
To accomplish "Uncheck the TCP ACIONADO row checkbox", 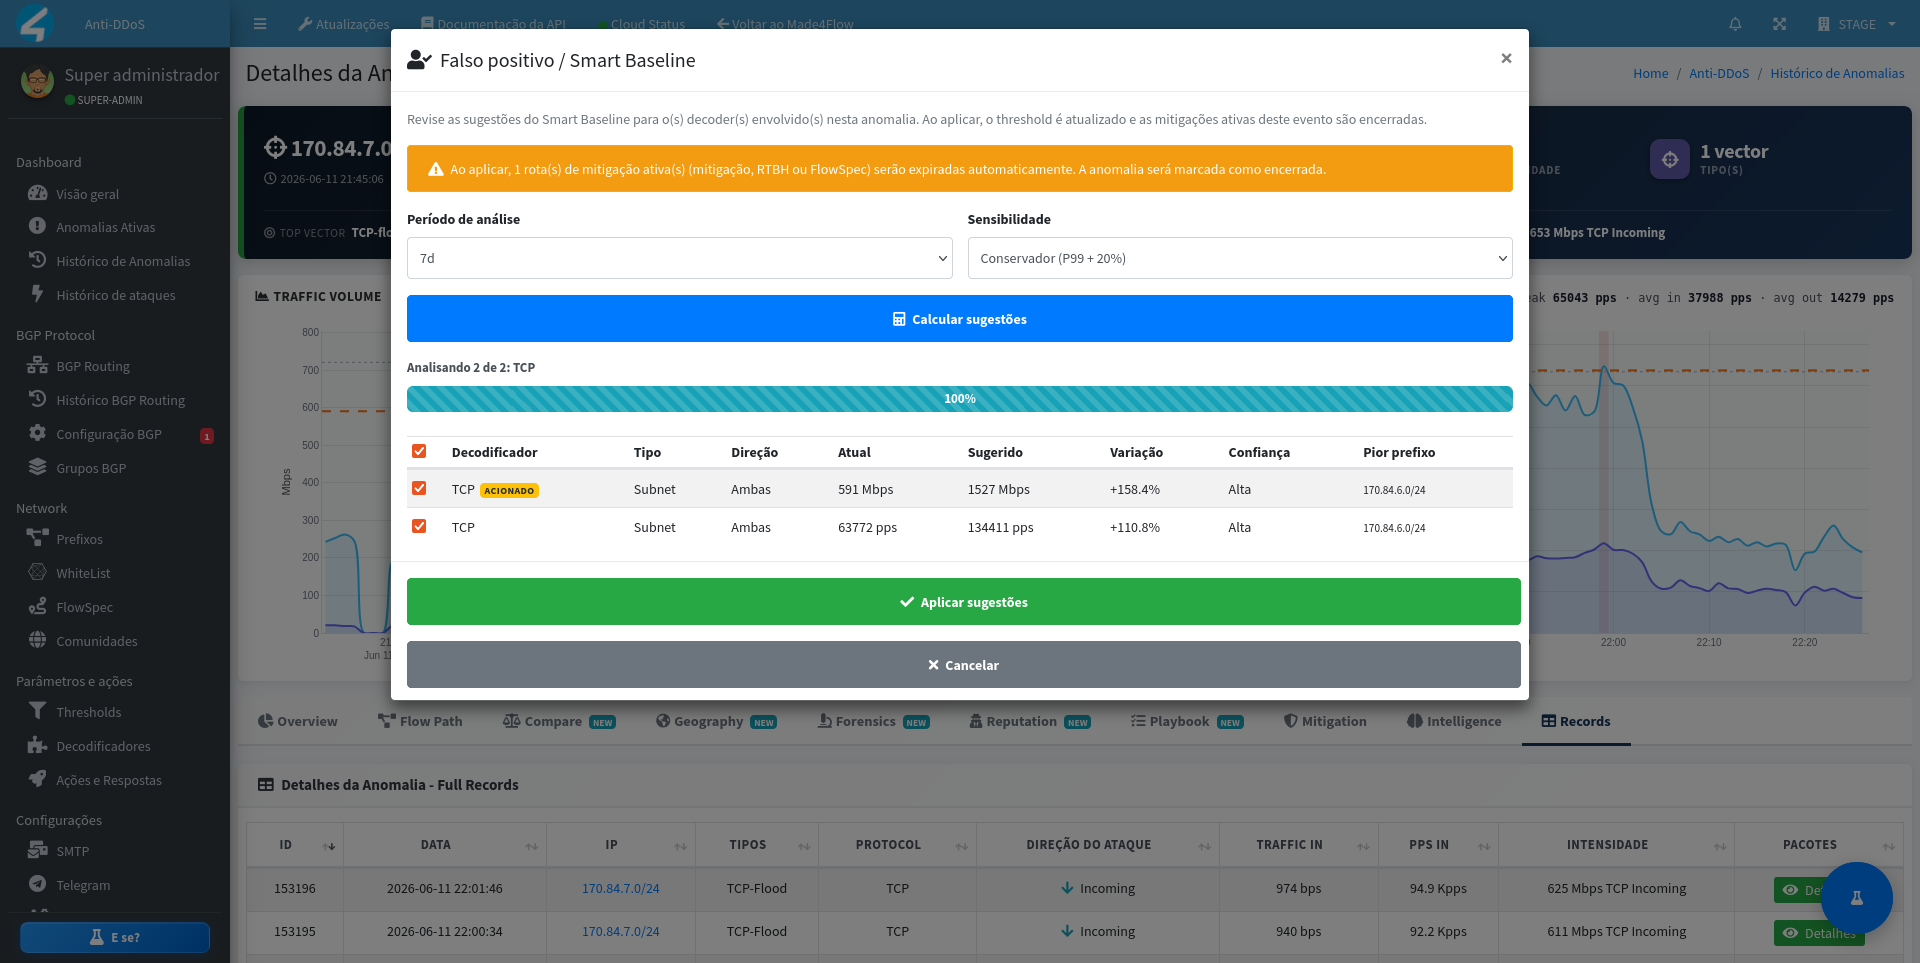I will pyautogui.click(x=419, y=488).
